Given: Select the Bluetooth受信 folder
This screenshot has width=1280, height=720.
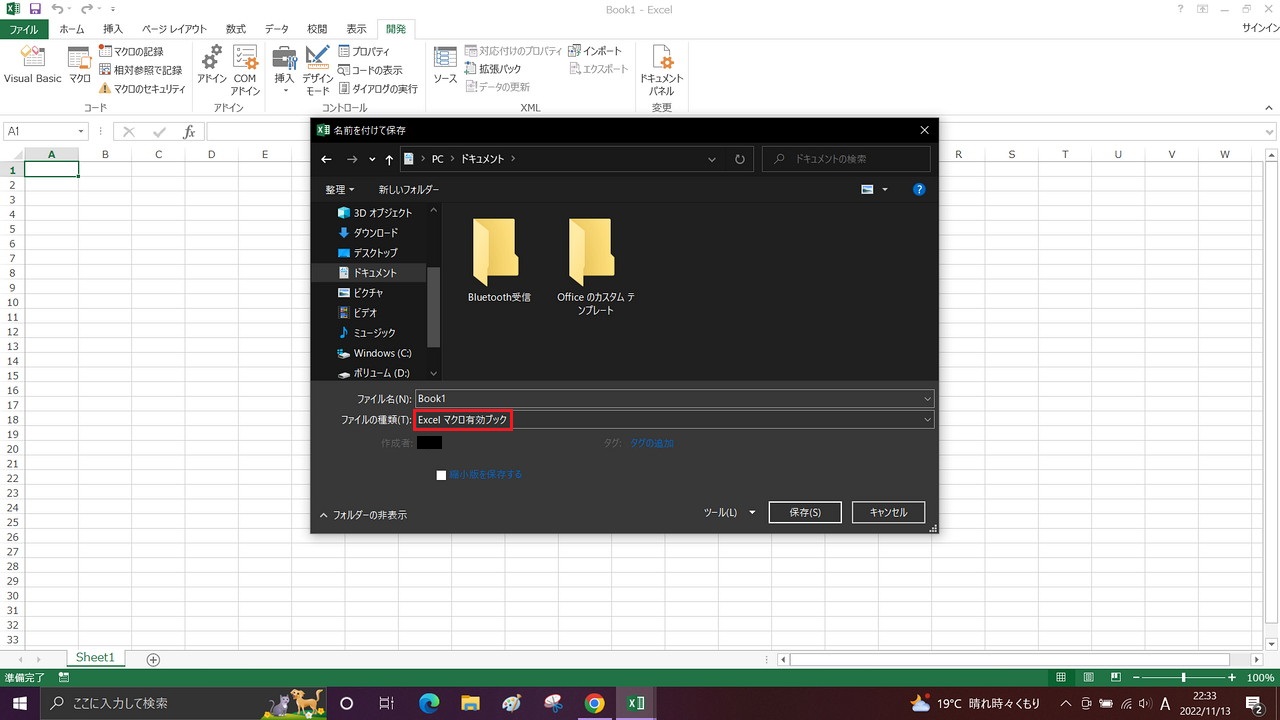Looking at the screenshot, I should 499,260.
